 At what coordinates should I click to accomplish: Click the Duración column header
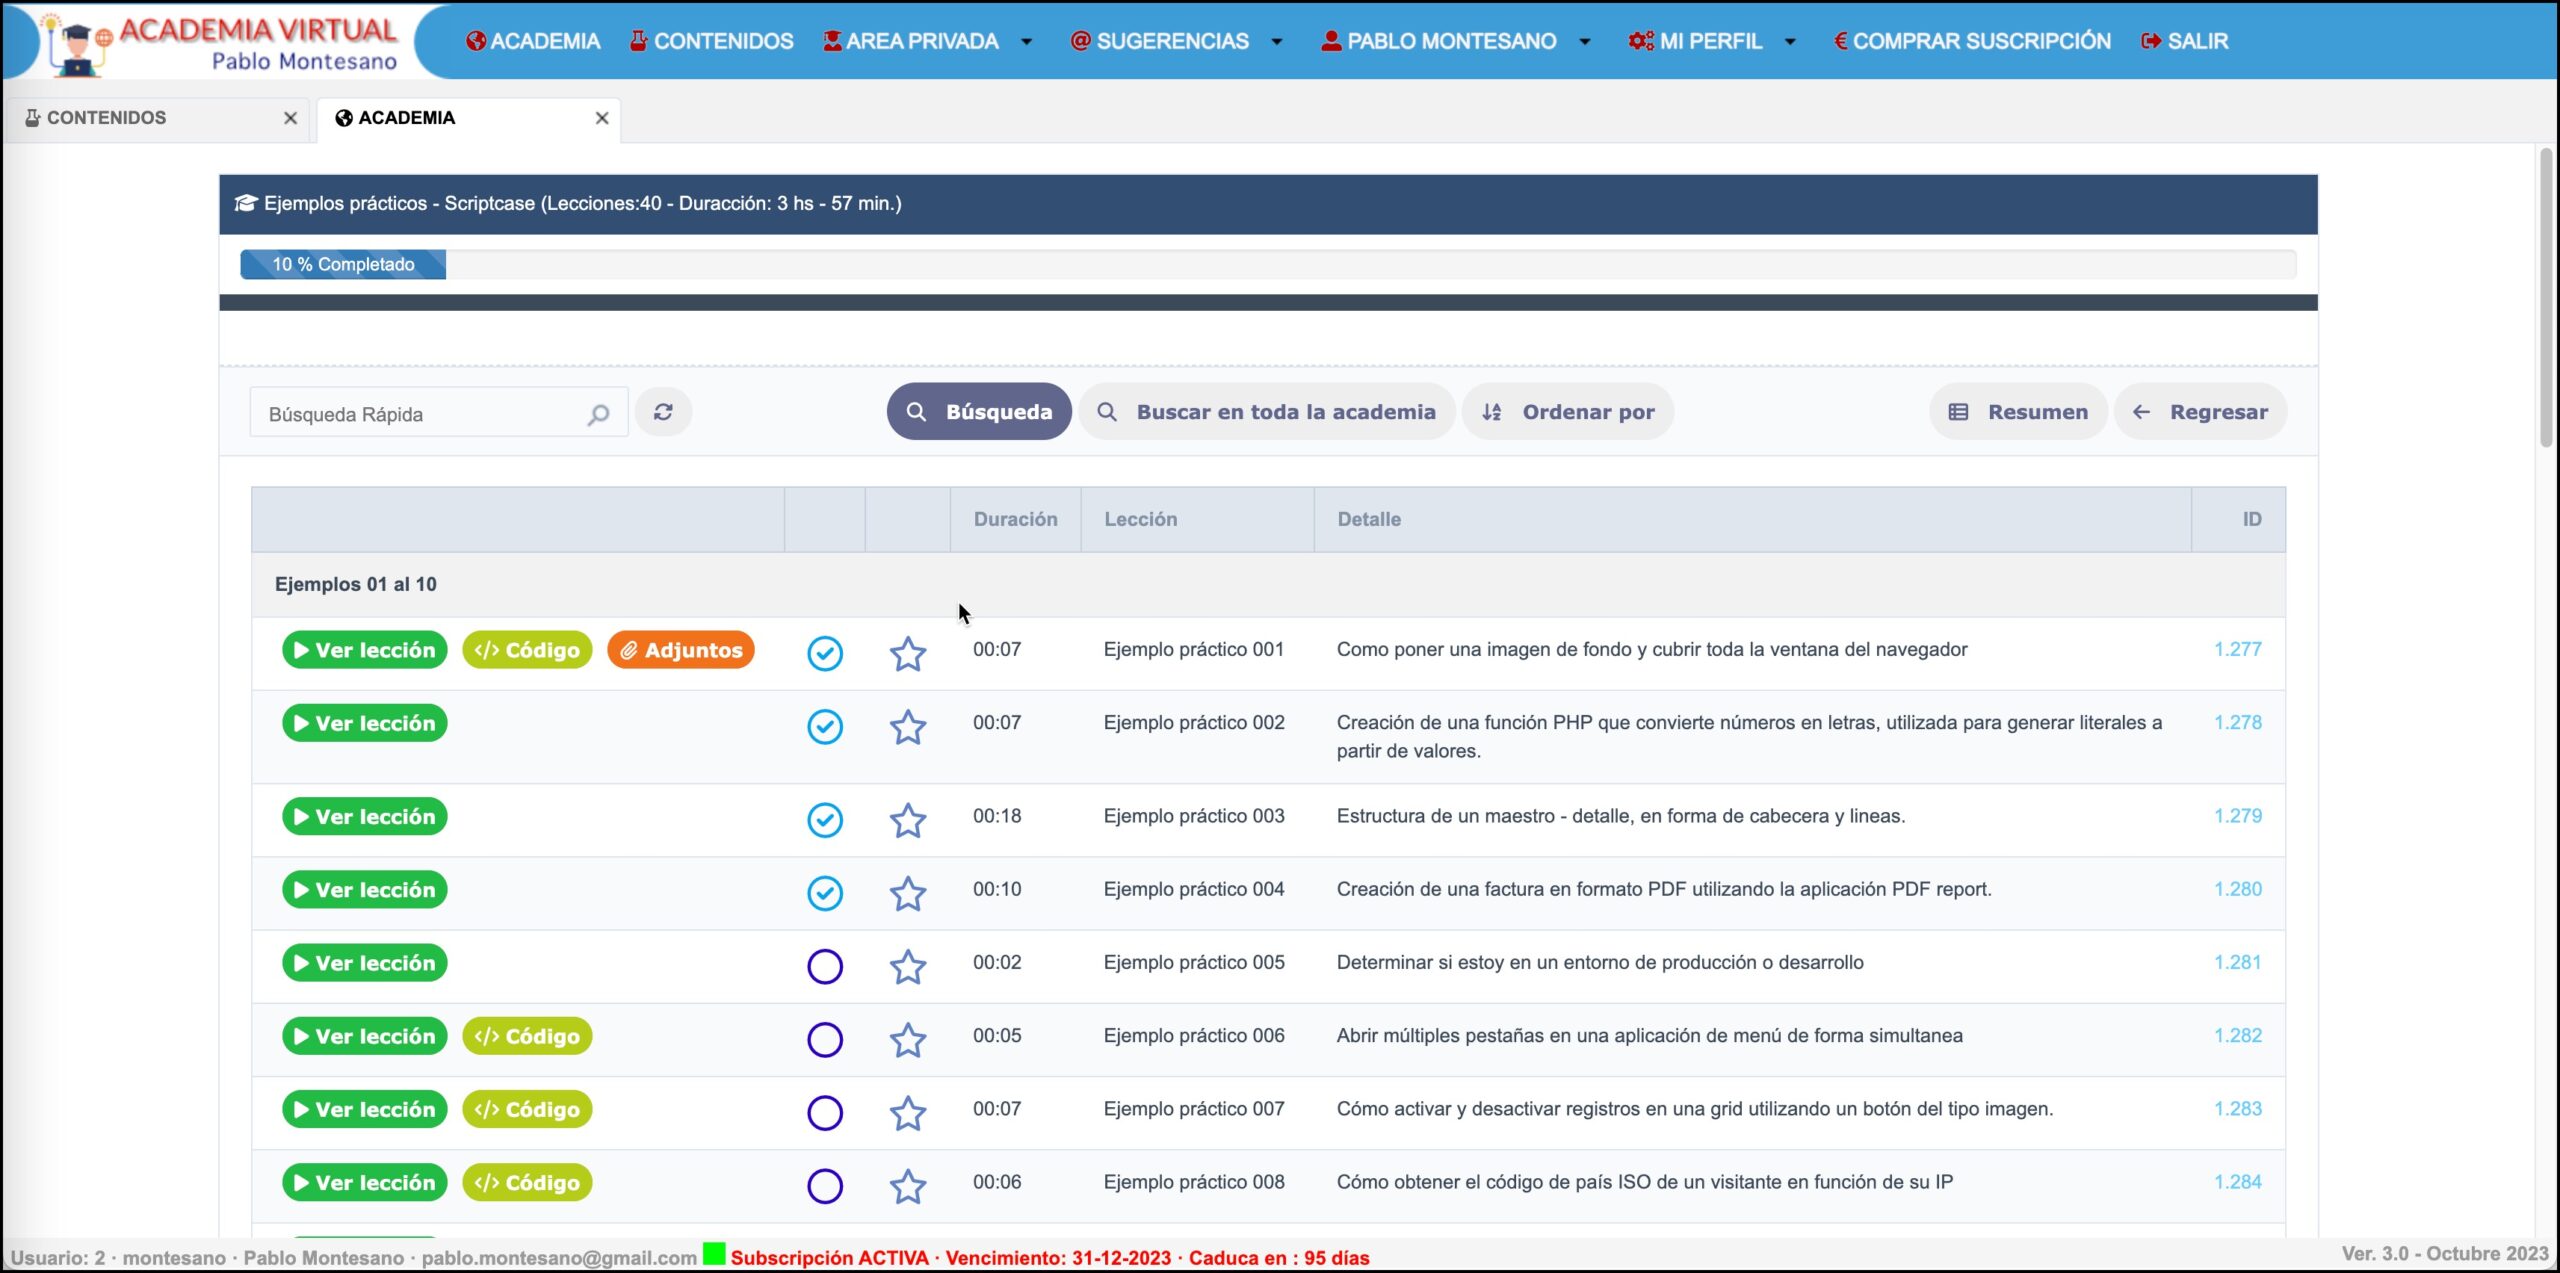[x=1015, y=519]
